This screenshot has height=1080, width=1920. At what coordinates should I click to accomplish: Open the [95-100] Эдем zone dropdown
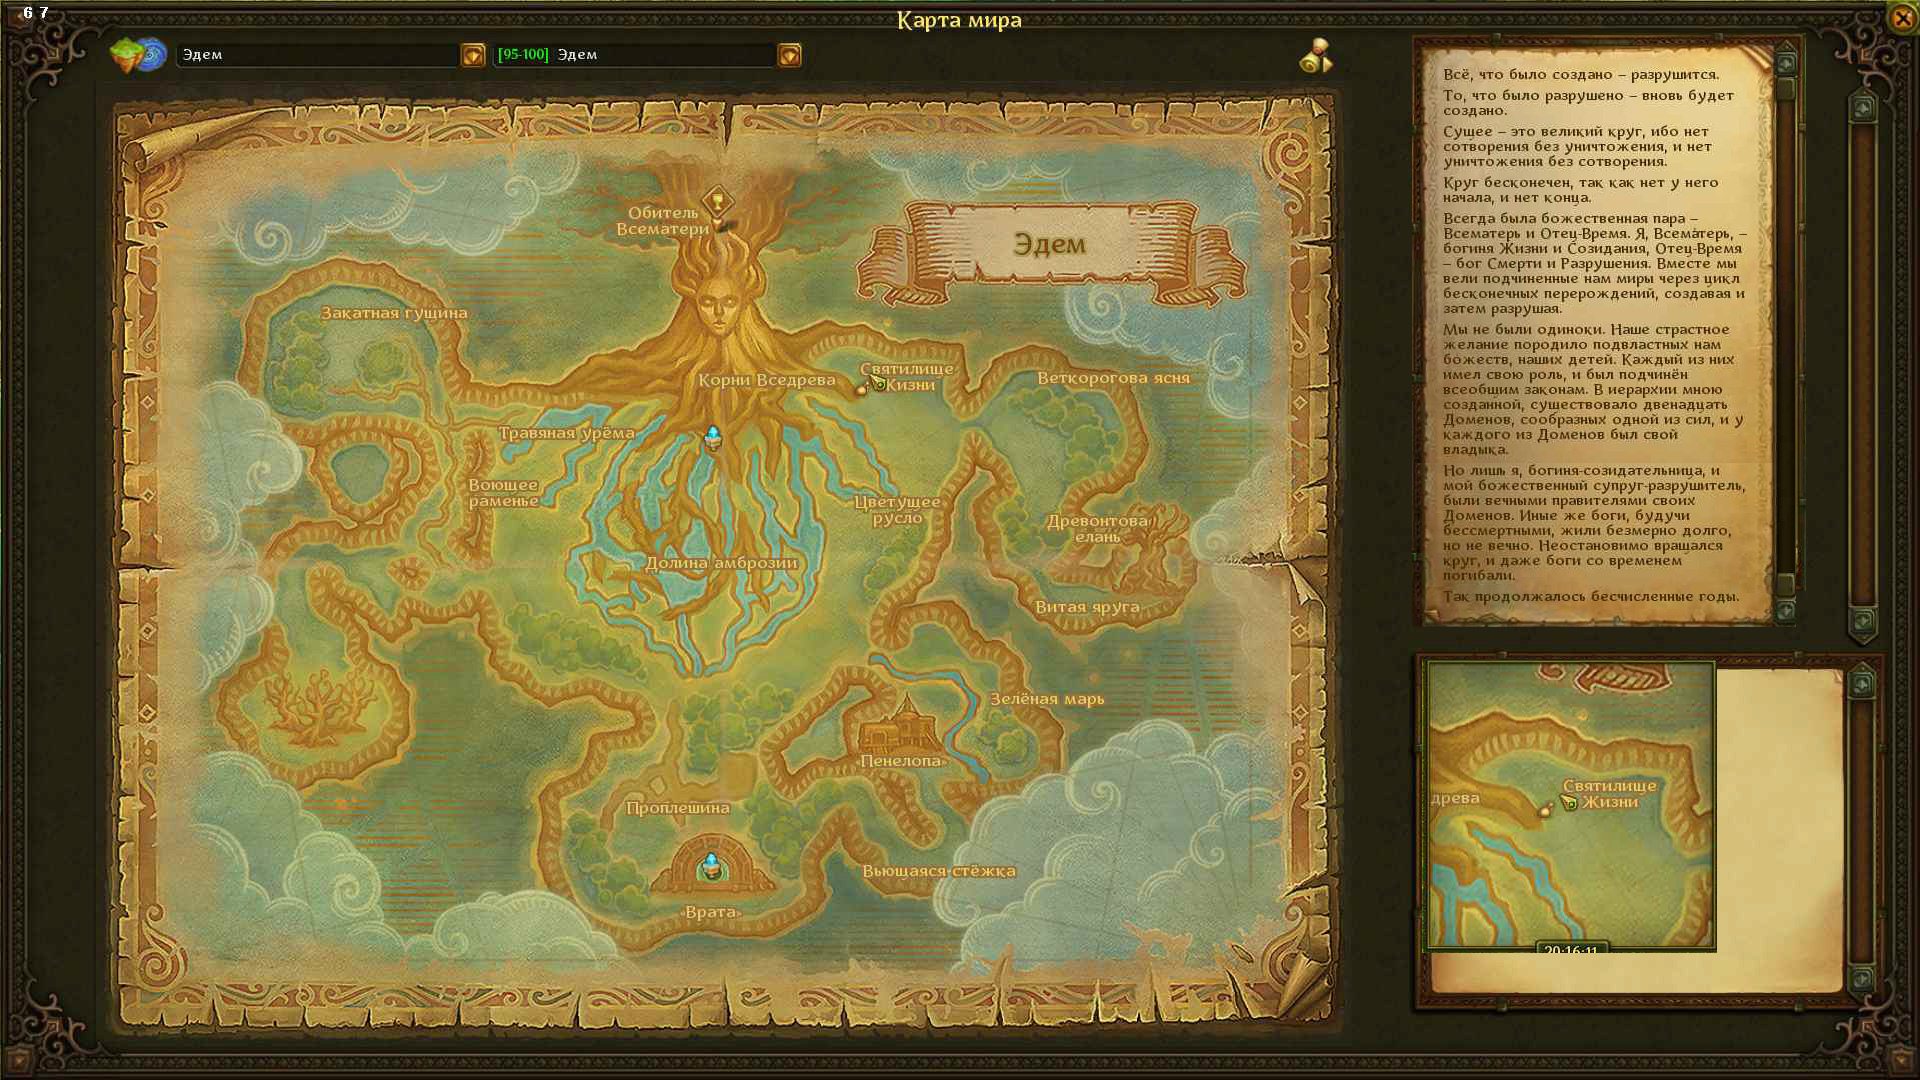[x=789, y=55]
